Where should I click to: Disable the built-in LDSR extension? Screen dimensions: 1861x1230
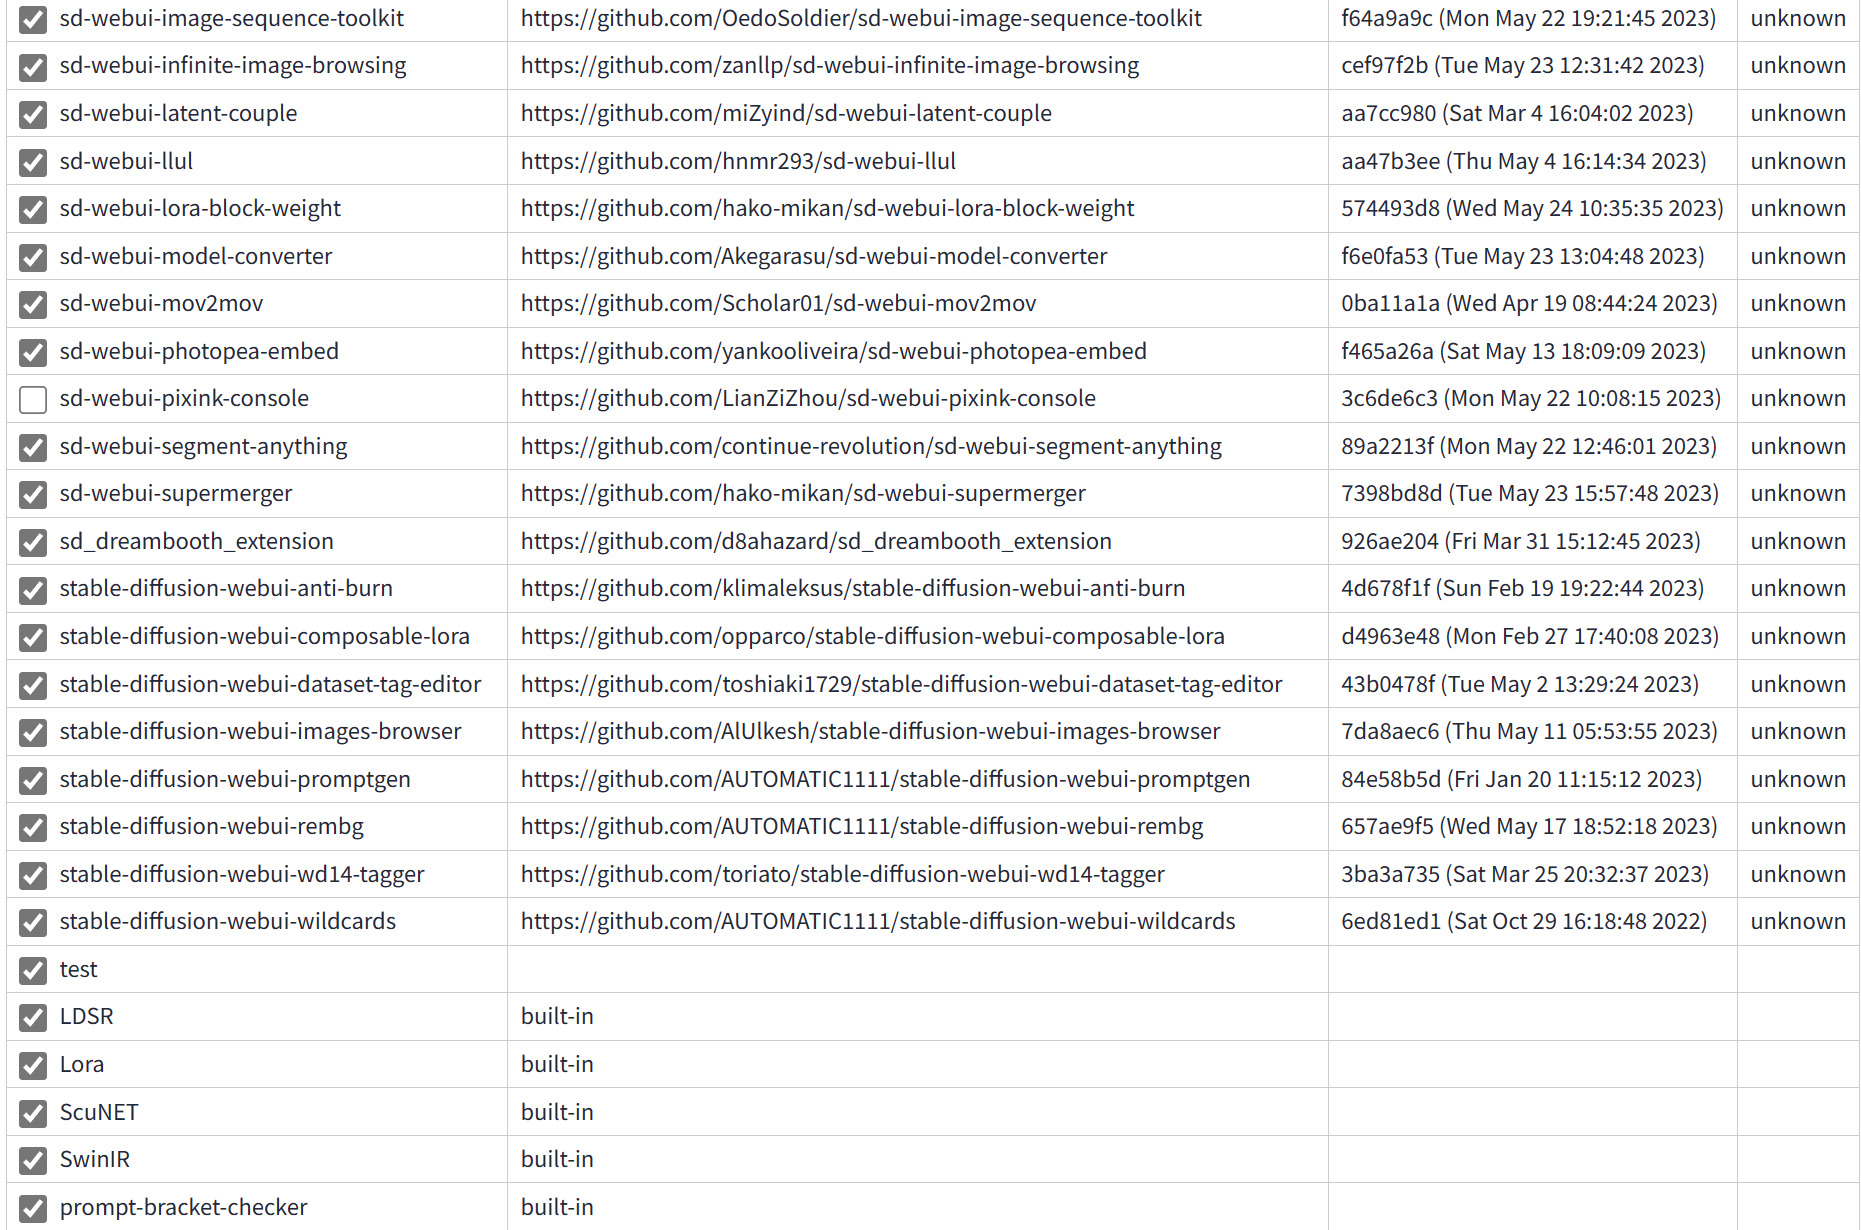33,1017
